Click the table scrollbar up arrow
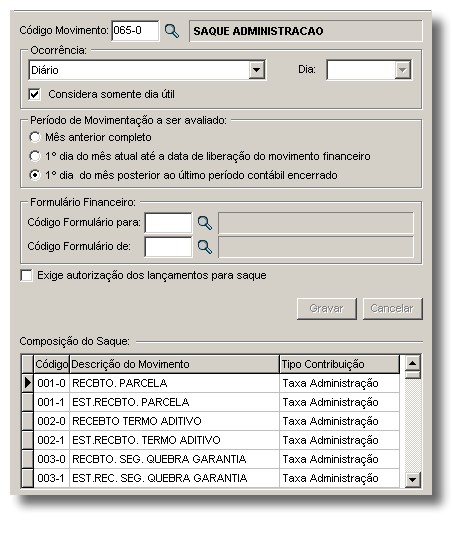This screenshot has height=545, width=452. coord(412,364)
